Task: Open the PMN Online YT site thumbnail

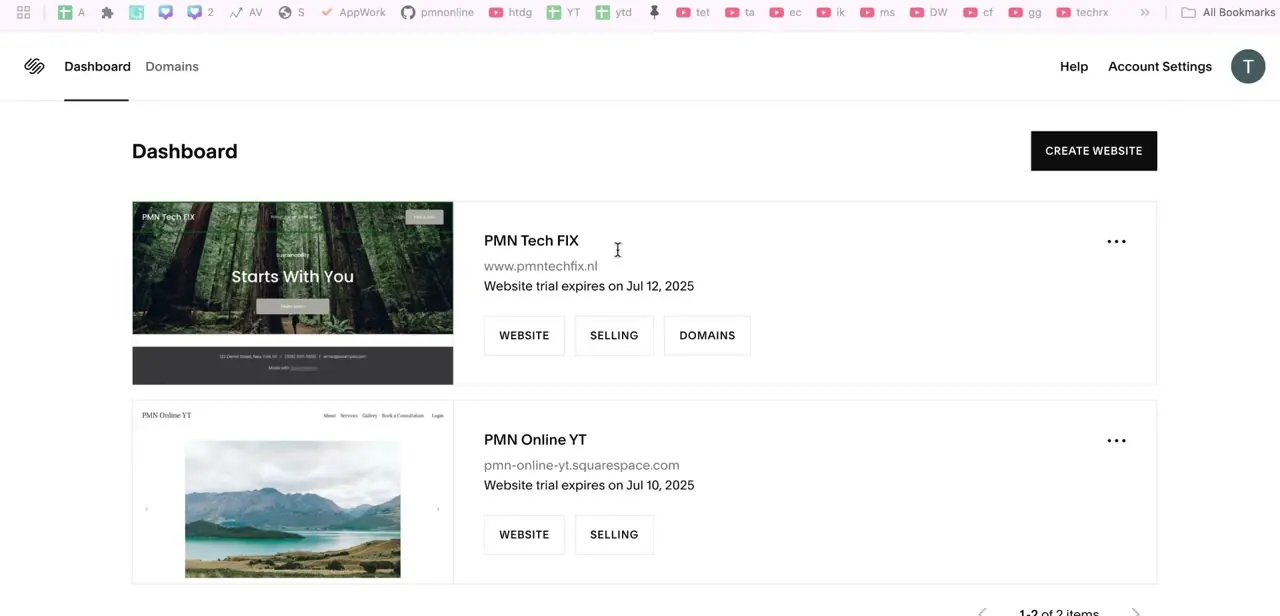Action: pyautogui.click(x=293, y=492)
